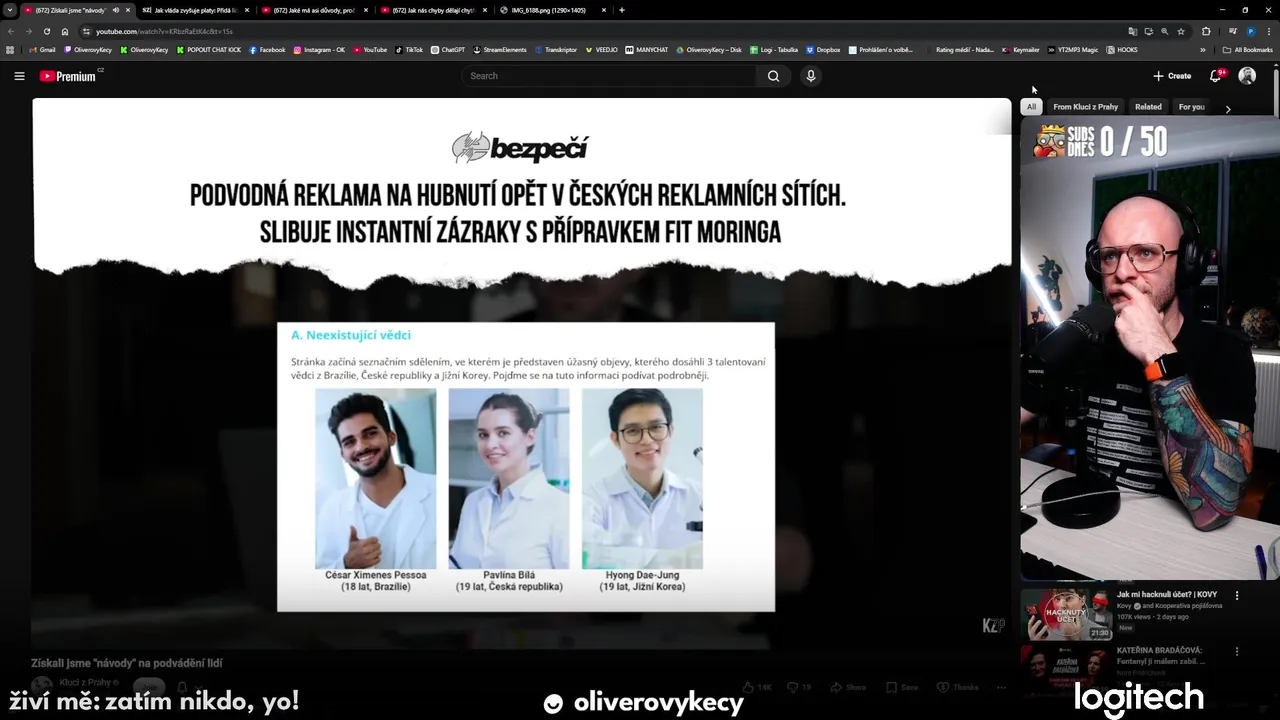Viewport: 1280px width, 720px height.
Task: Open options menu for Kateřina Bradáčová video
Action: click(1237, 651)
